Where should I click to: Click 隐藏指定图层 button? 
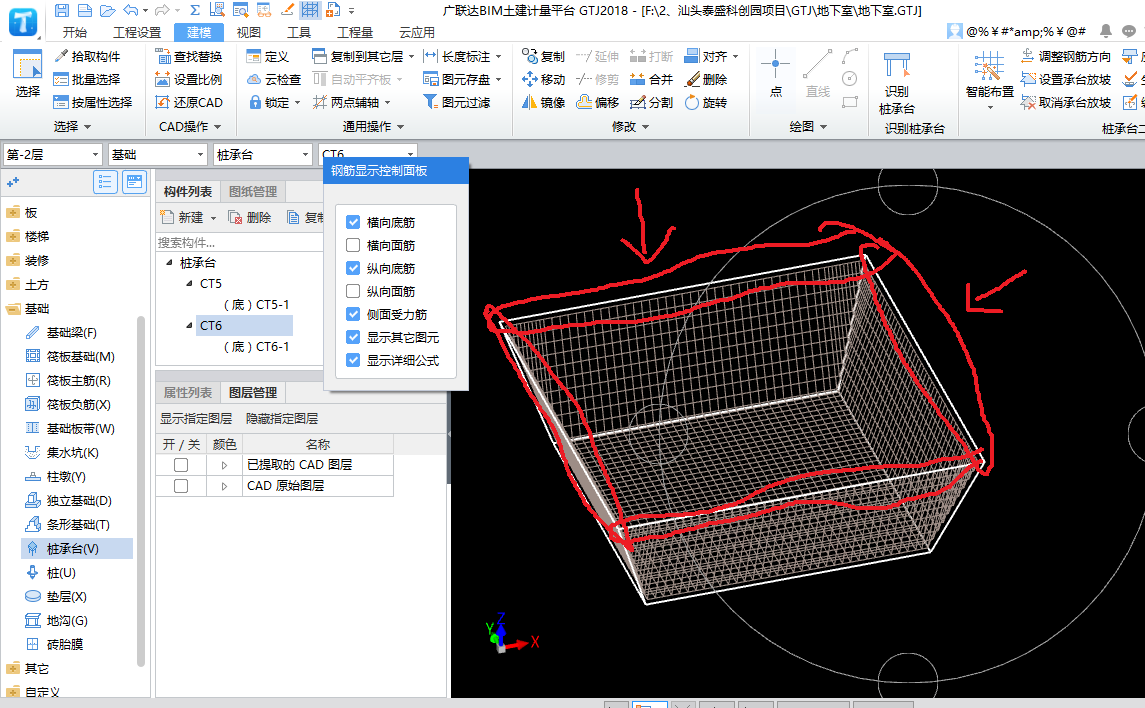282,418
